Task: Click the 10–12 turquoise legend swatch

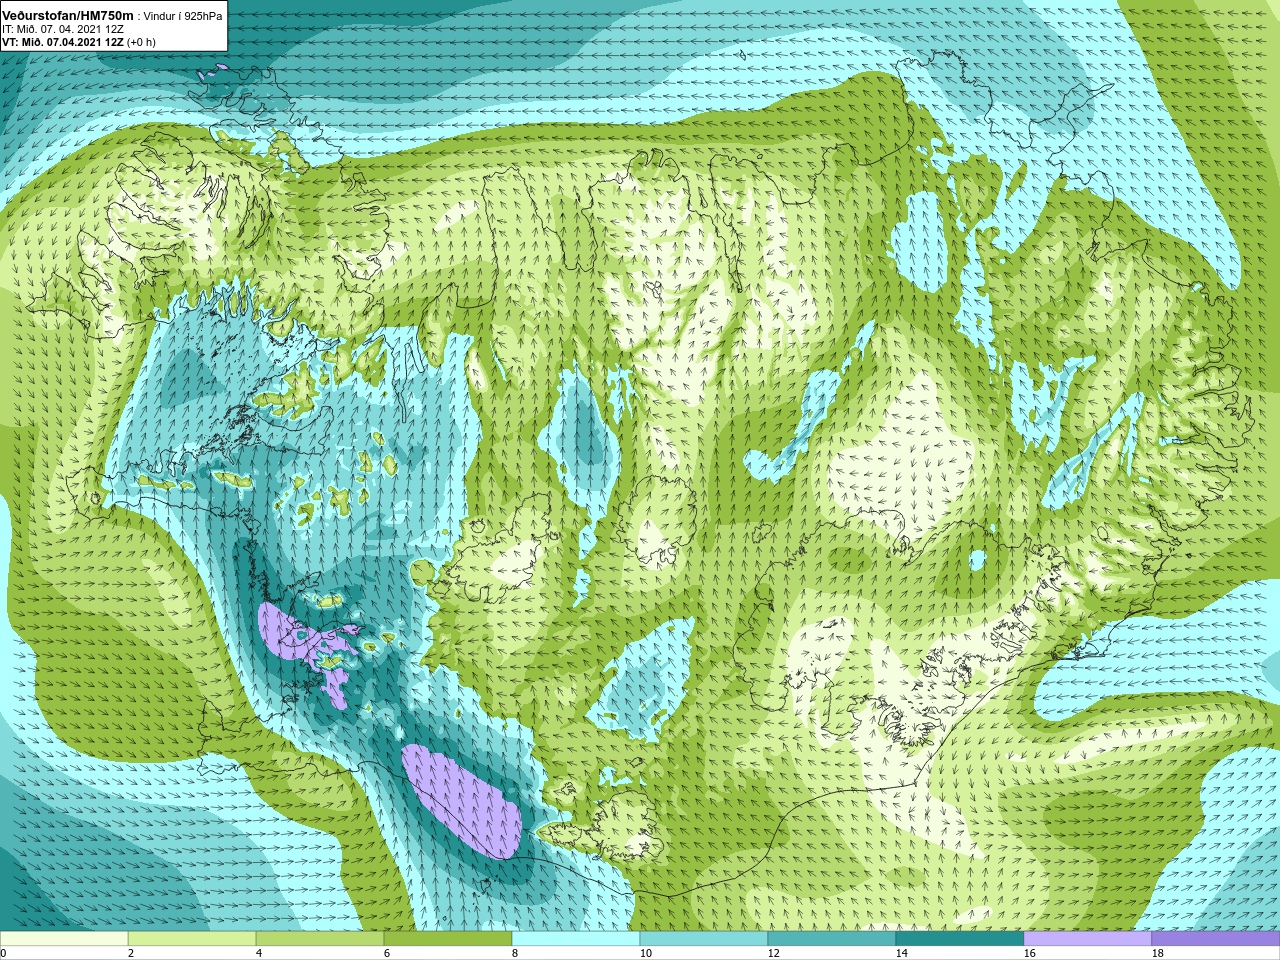Action: pos(704,939)
